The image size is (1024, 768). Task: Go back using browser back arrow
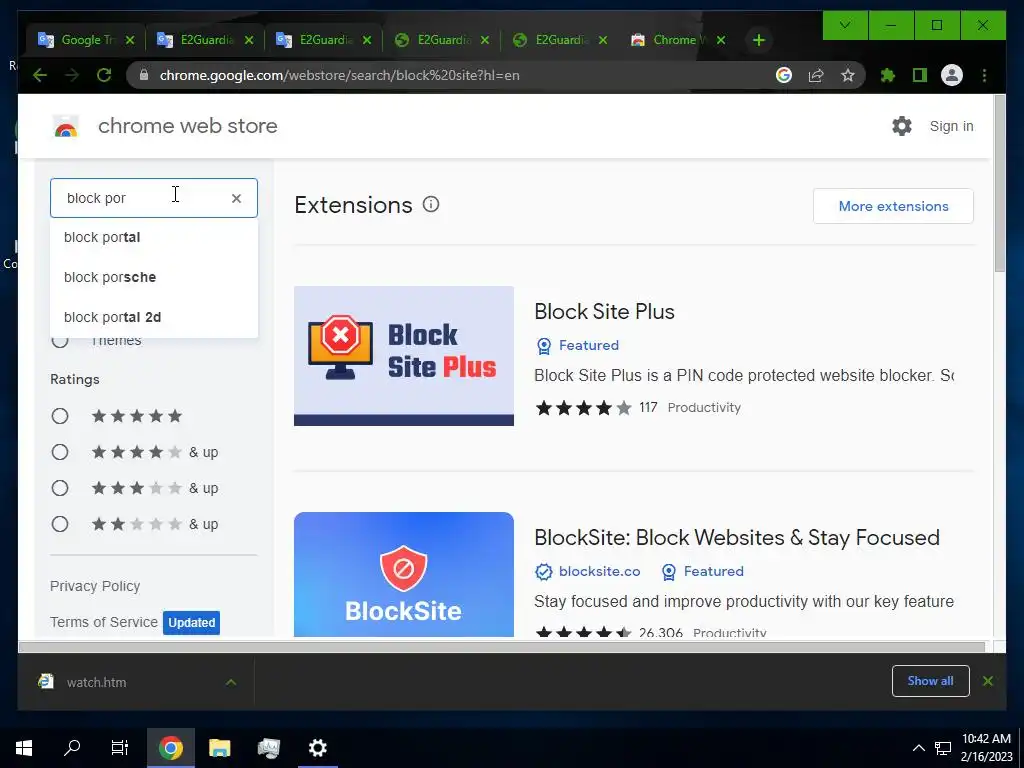click(40, 75)
